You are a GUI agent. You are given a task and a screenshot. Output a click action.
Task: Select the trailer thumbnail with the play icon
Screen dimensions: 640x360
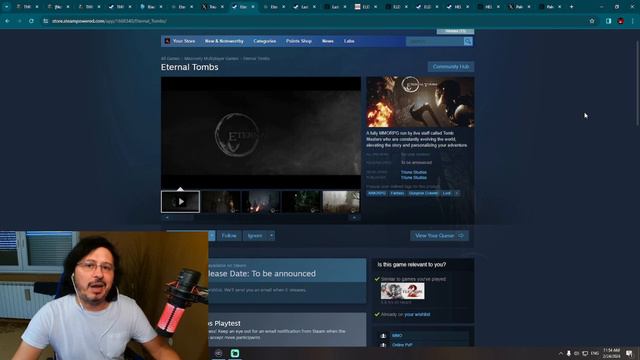coord(180,202)
